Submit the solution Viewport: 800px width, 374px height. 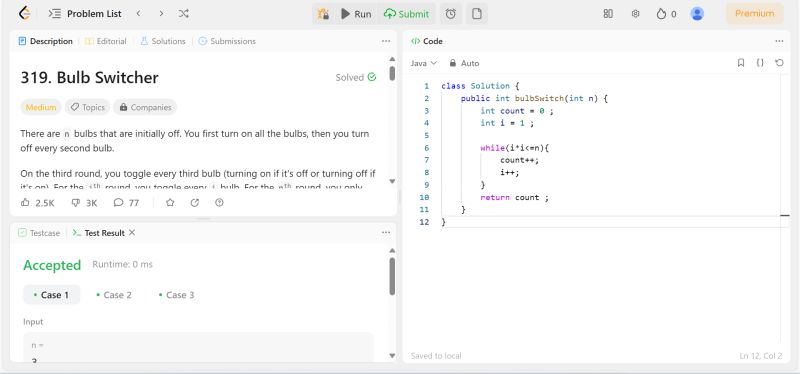pyautogui.click(x=407, y=14)
